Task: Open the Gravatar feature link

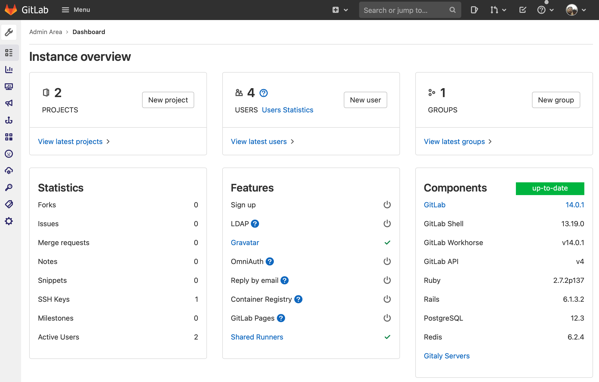Action: (x=245, y=243)
